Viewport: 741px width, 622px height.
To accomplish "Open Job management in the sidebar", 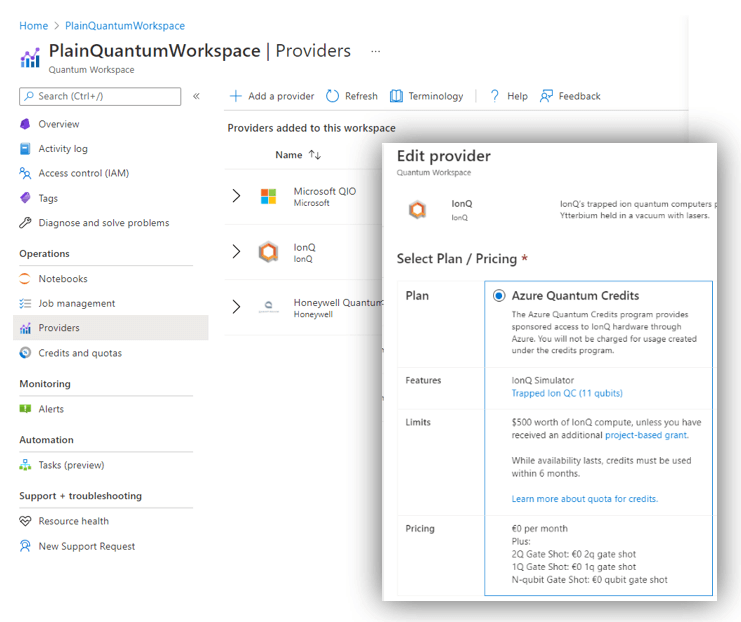I will 77,303.
